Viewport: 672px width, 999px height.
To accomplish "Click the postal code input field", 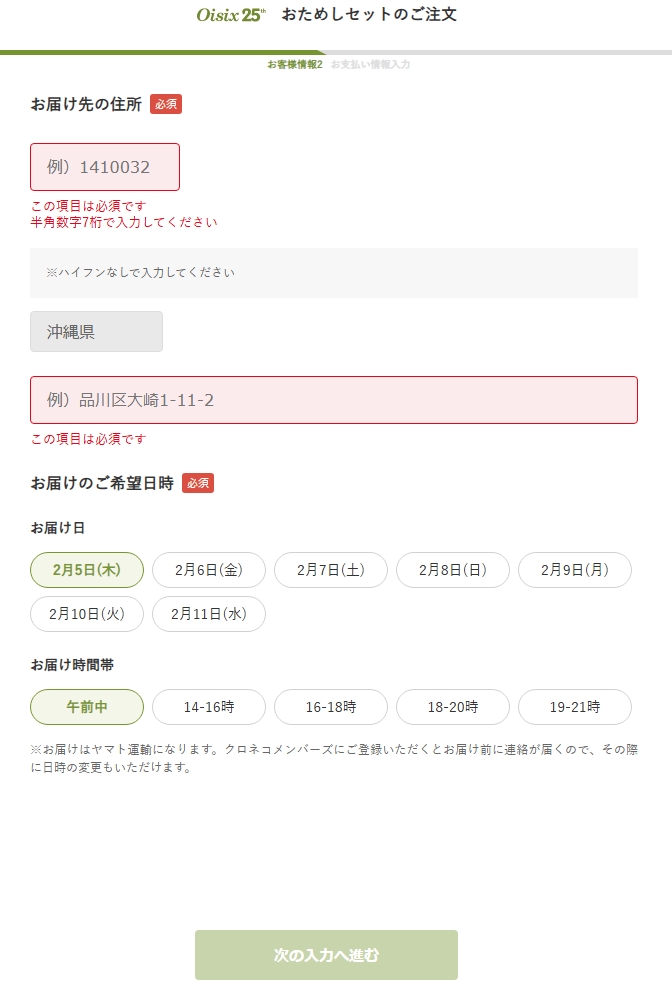I will tap(105, 167).
